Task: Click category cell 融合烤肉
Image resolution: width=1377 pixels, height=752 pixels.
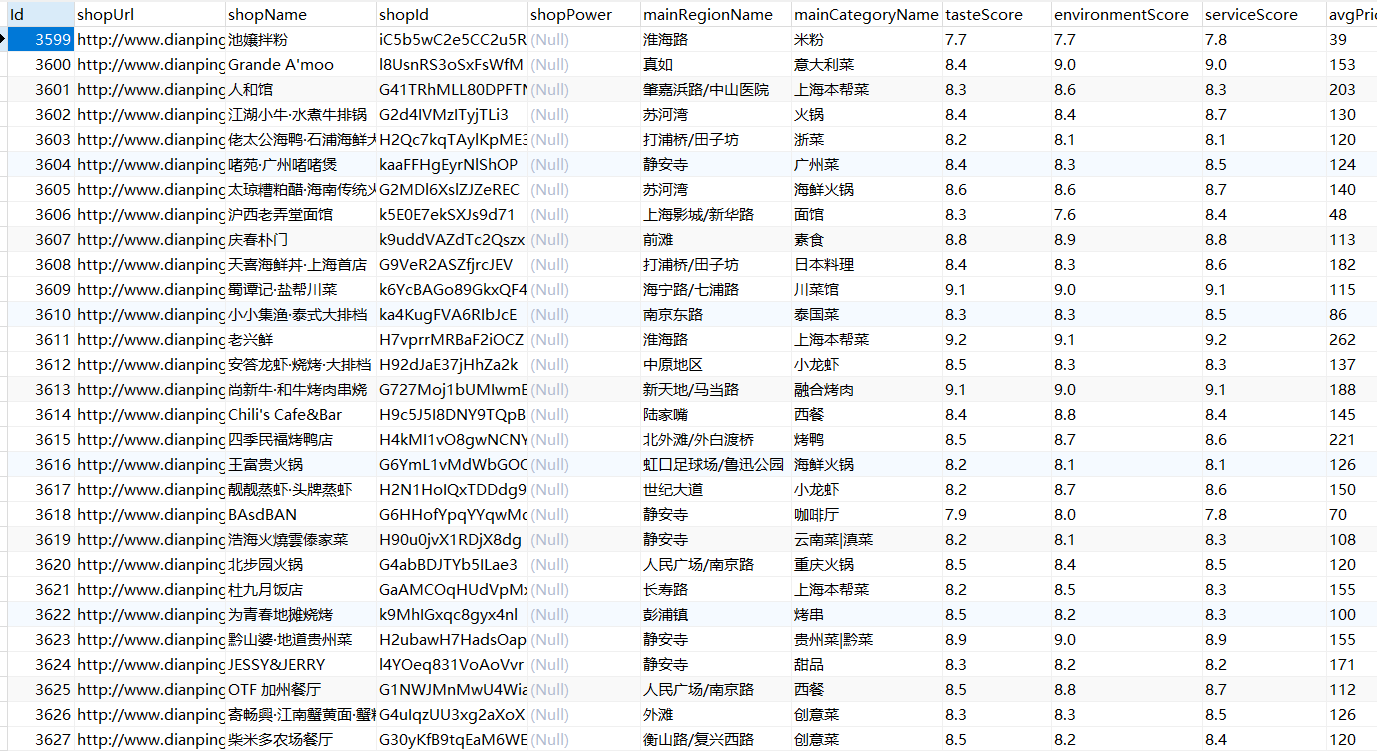Action: 867,390
